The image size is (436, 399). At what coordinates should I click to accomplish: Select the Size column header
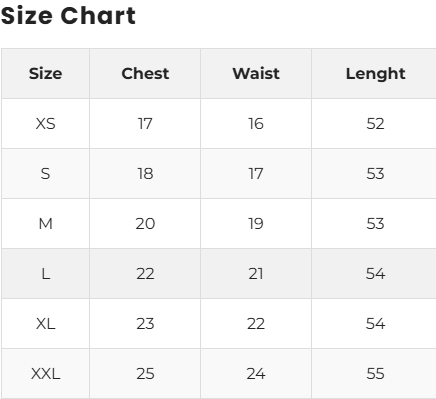45,73
